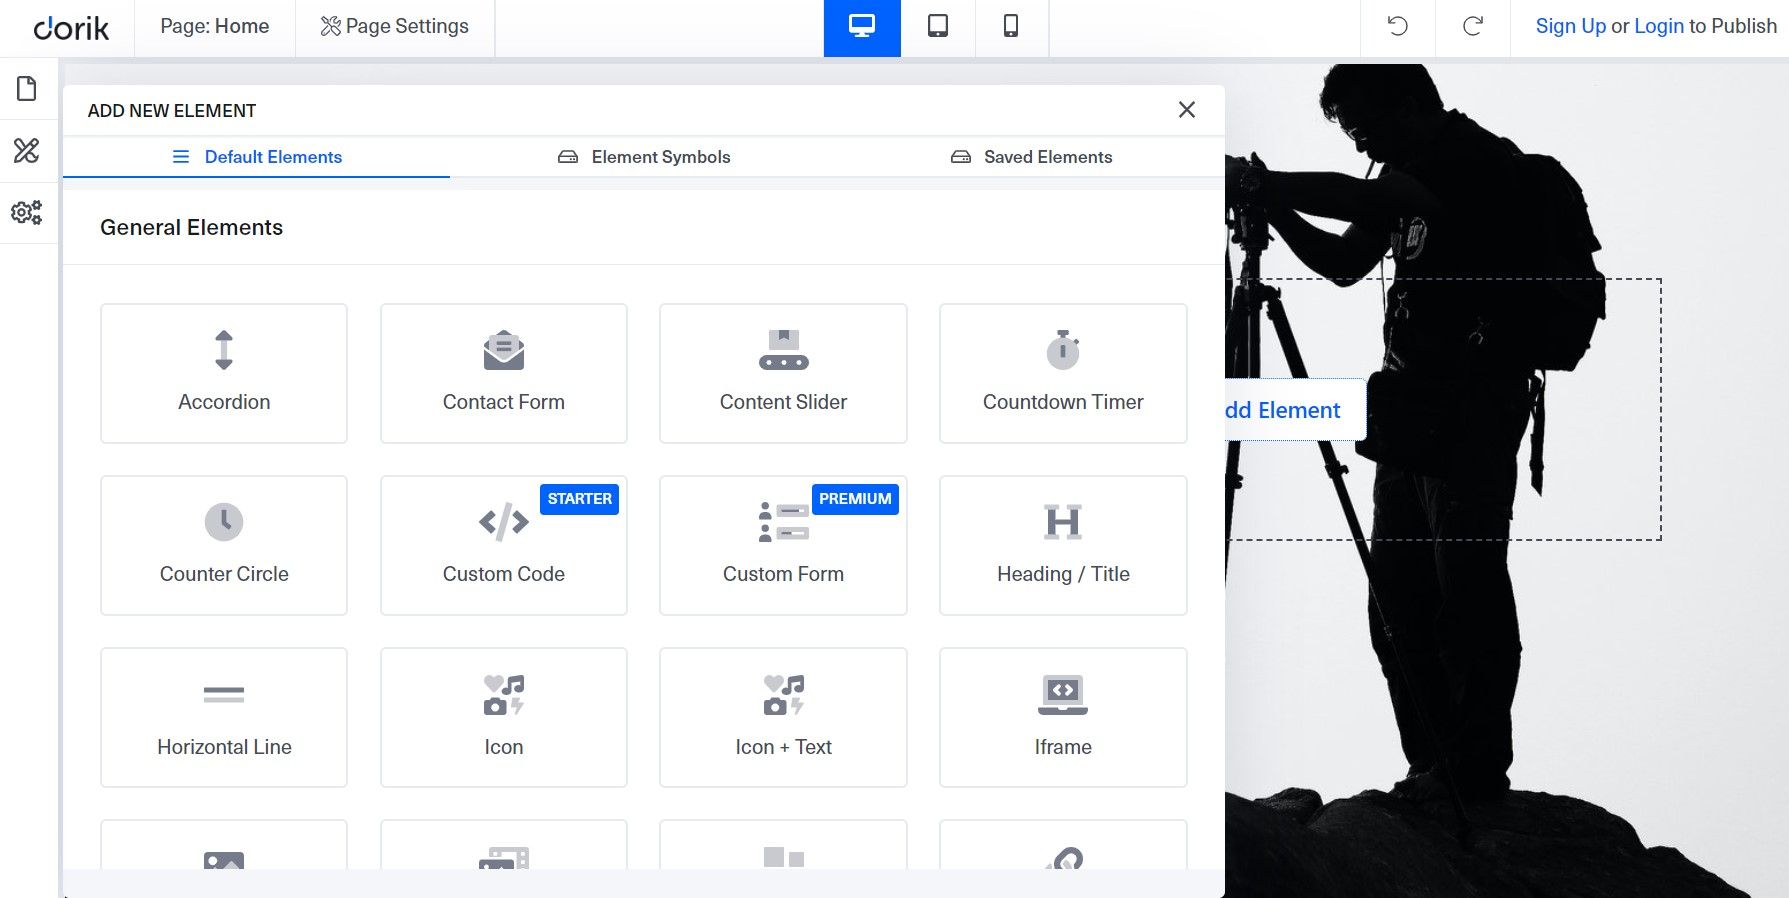Select the partially visible image element card

tap(224, 845)
